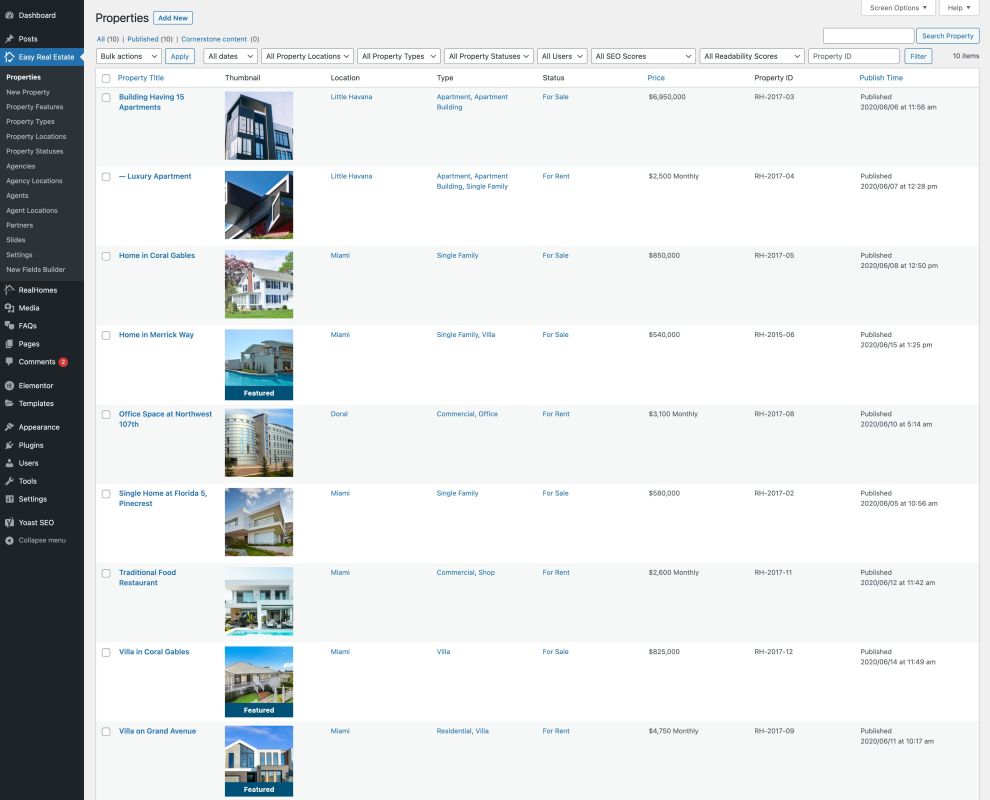This screenshot has height=800, width=990.
Task: Sort the table by Price column
Action: coord(656,78)
